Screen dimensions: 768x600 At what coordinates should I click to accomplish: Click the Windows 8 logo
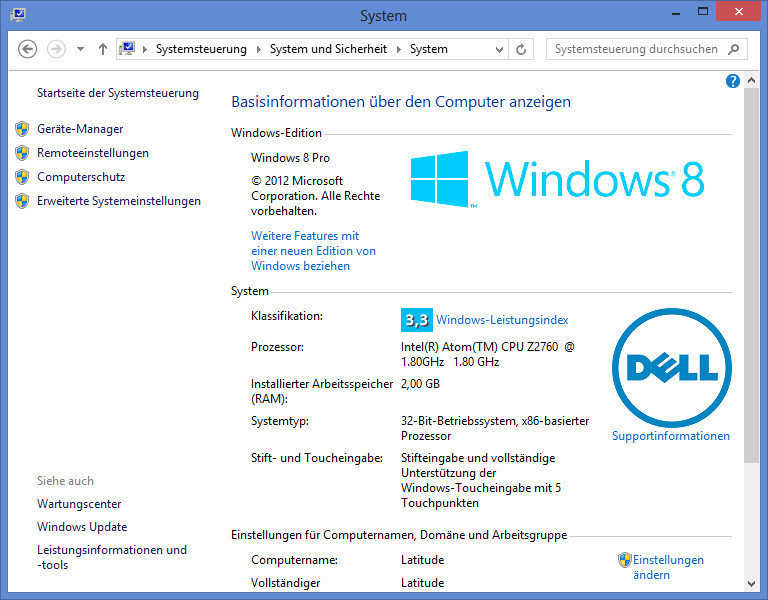click(557, 179)
